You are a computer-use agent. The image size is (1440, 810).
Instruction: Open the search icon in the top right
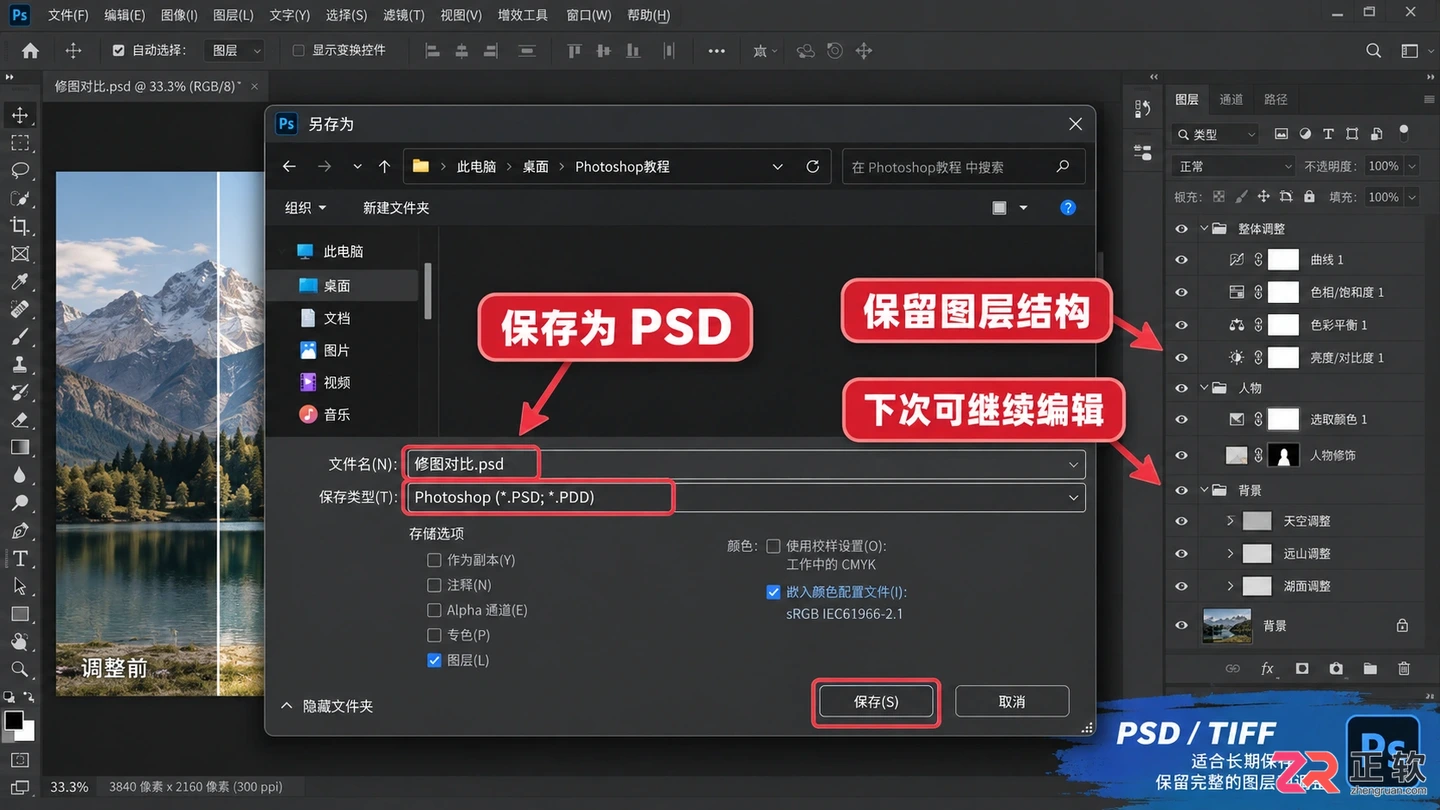pos(1374,50)
